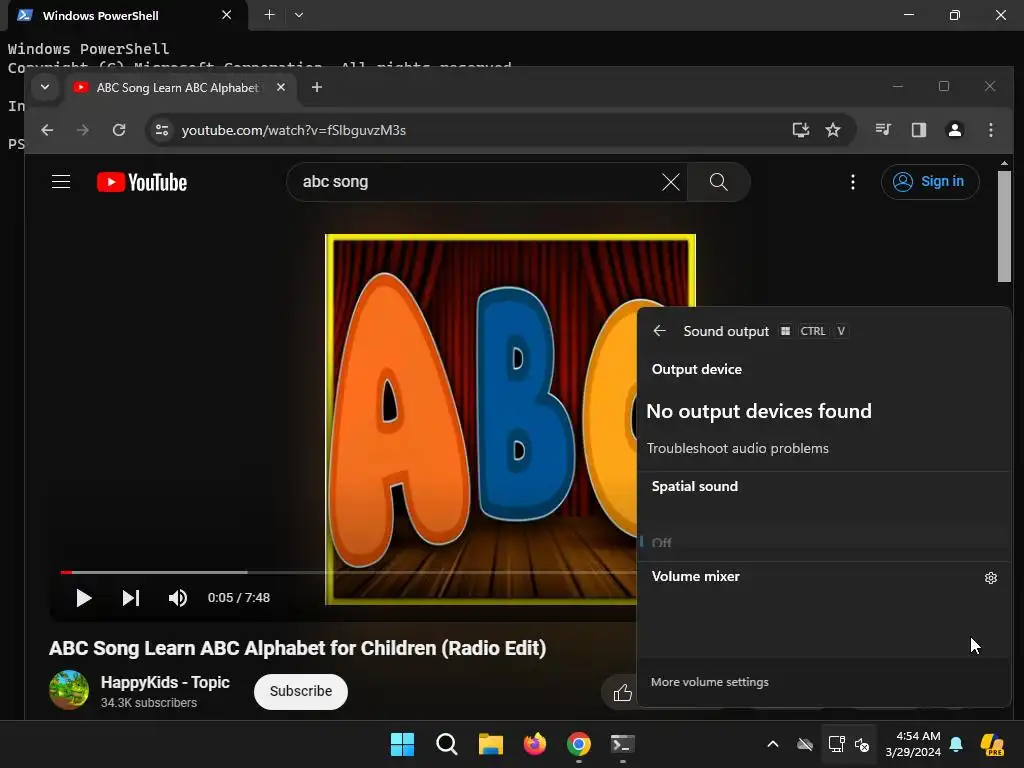The height and width of the screenshot is (768, 1024).
Task: Subscribe to HappyKids - Topic
Action: pos(300,691)
